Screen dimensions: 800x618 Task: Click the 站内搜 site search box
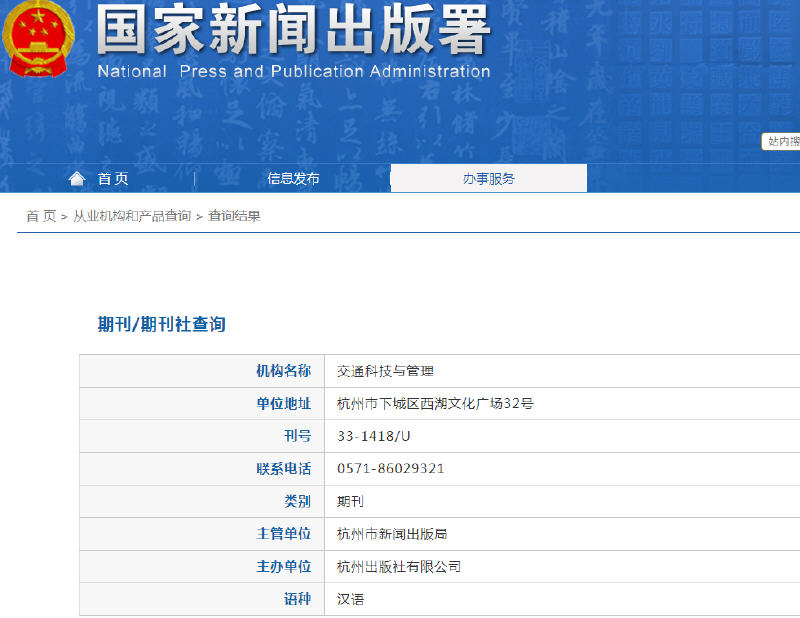(x=781, y=141)
